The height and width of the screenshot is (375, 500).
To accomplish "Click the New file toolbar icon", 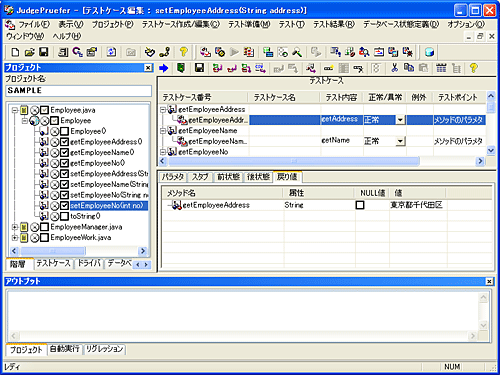I will tap(15, 52).
